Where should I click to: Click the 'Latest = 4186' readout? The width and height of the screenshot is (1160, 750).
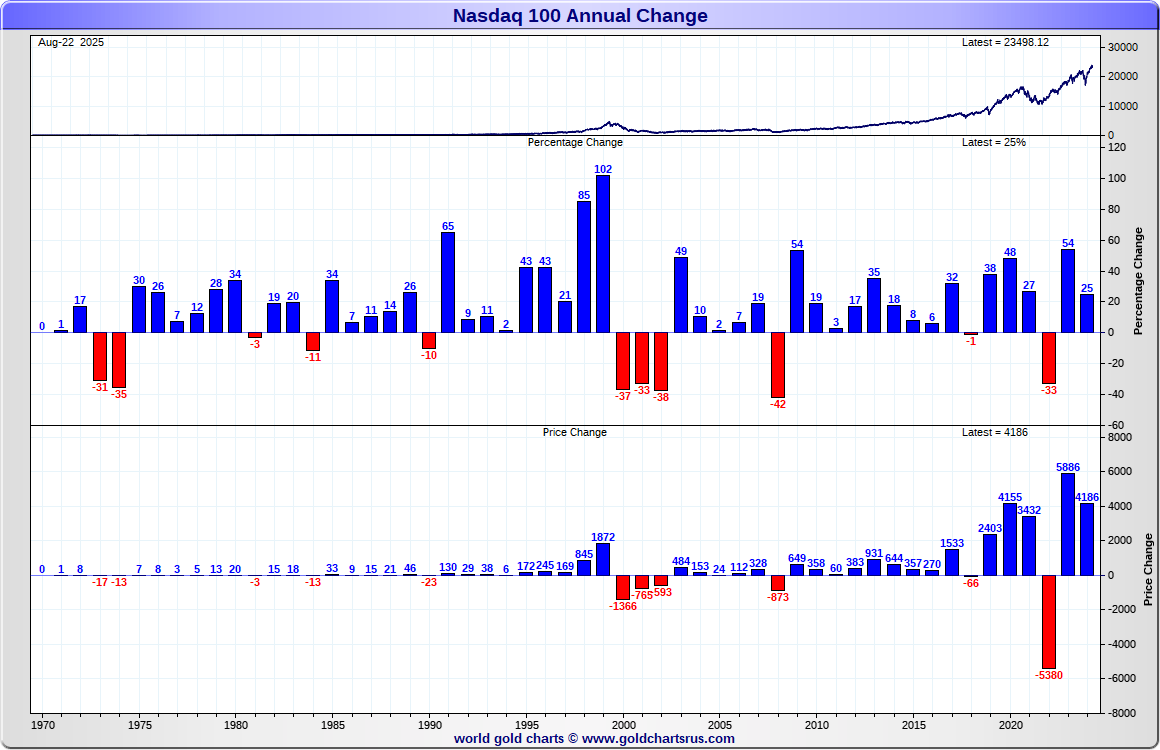click(994, 432)
